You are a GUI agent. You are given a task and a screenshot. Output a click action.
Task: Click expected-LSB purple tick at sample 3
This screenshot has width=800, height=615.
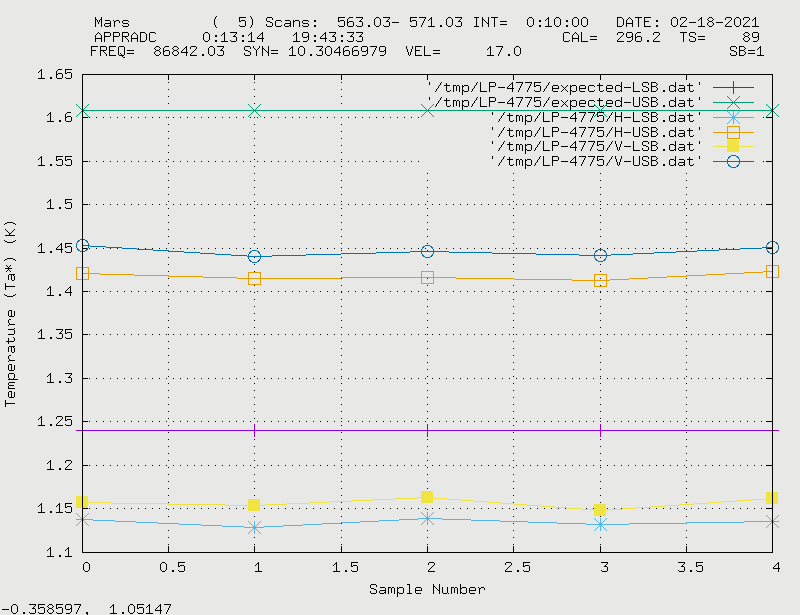click(601, 431)
